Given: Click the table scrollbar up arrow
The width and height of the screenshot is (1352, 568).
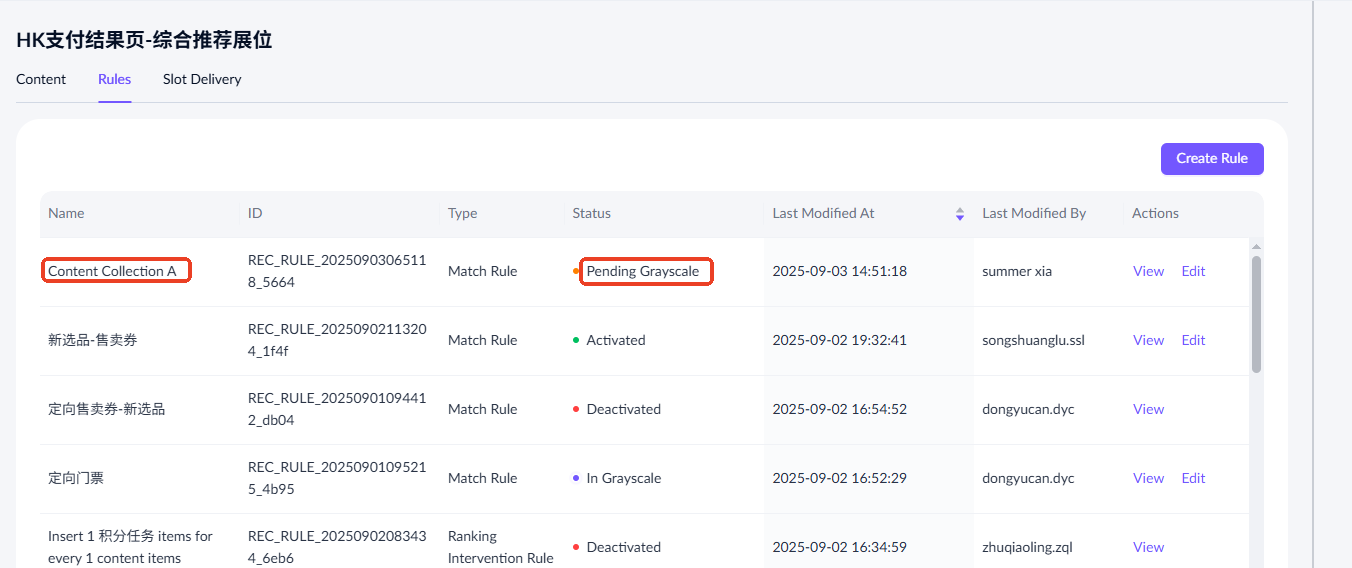Looking at the screenshot, I should [1256, 247].
